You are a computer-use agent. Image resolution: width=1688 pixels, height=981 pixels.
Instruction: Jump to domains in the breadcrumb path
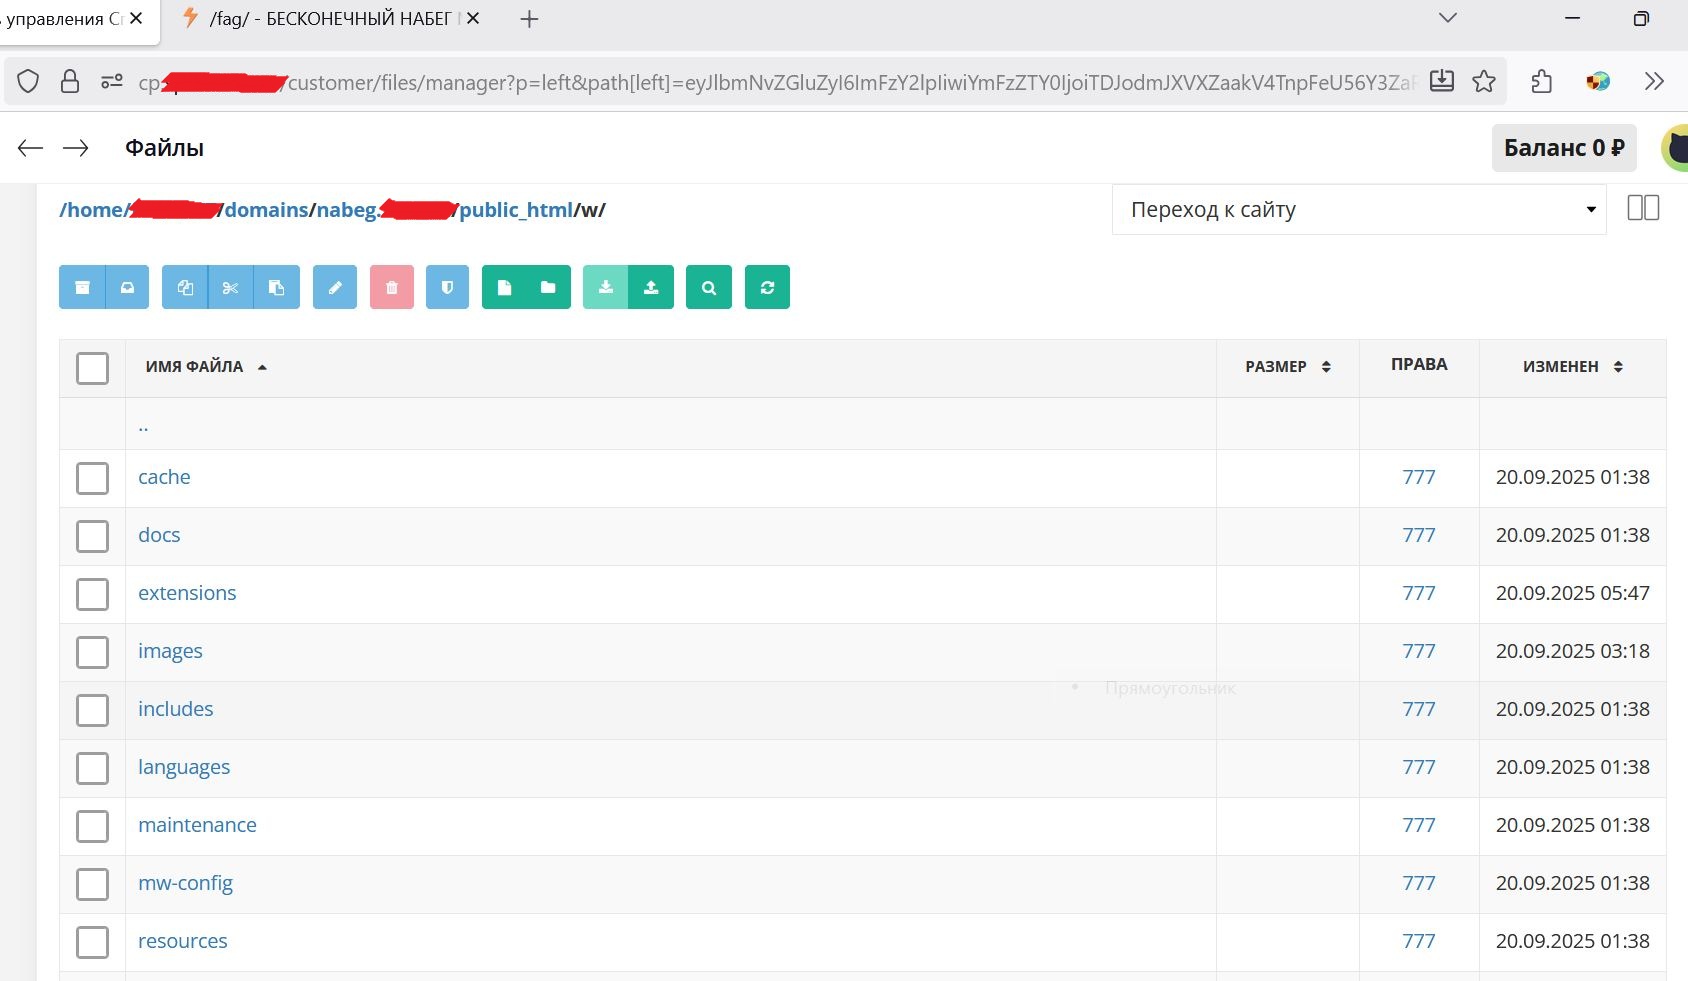pos(266,210)
